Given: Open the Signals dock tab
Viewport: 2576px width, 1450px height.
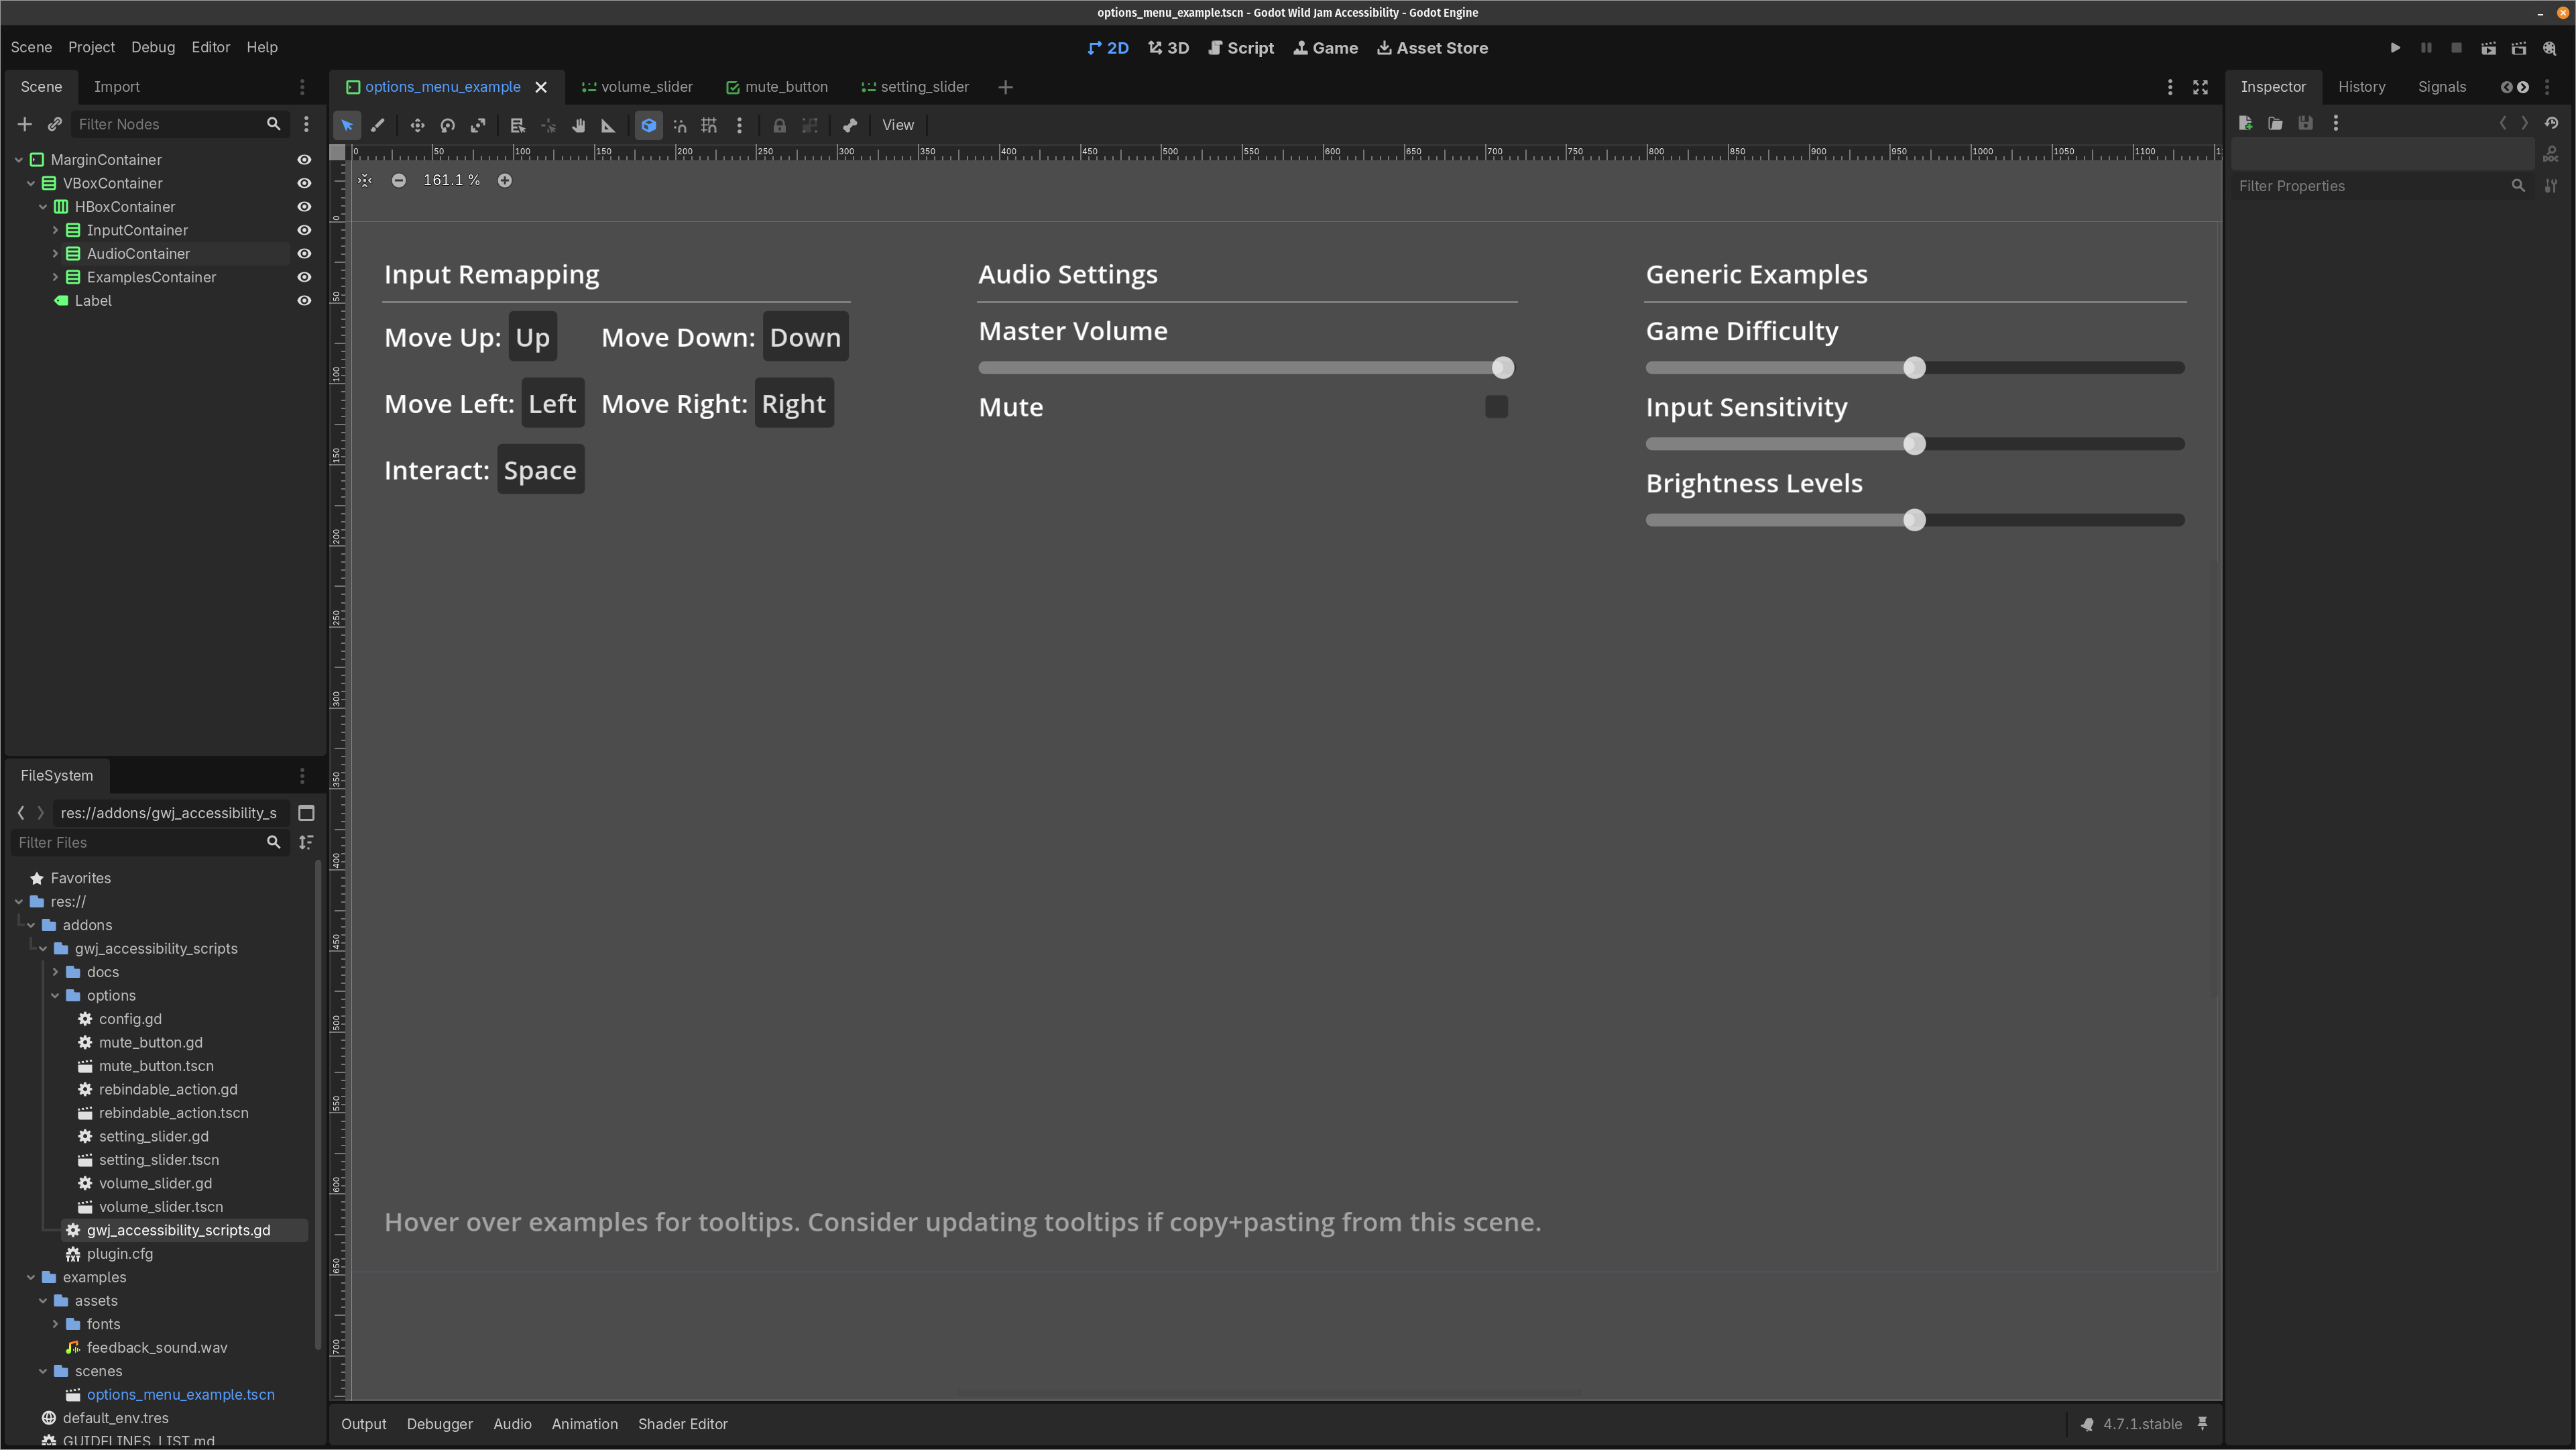Looking at the screenshot, I should point(2441,87).
